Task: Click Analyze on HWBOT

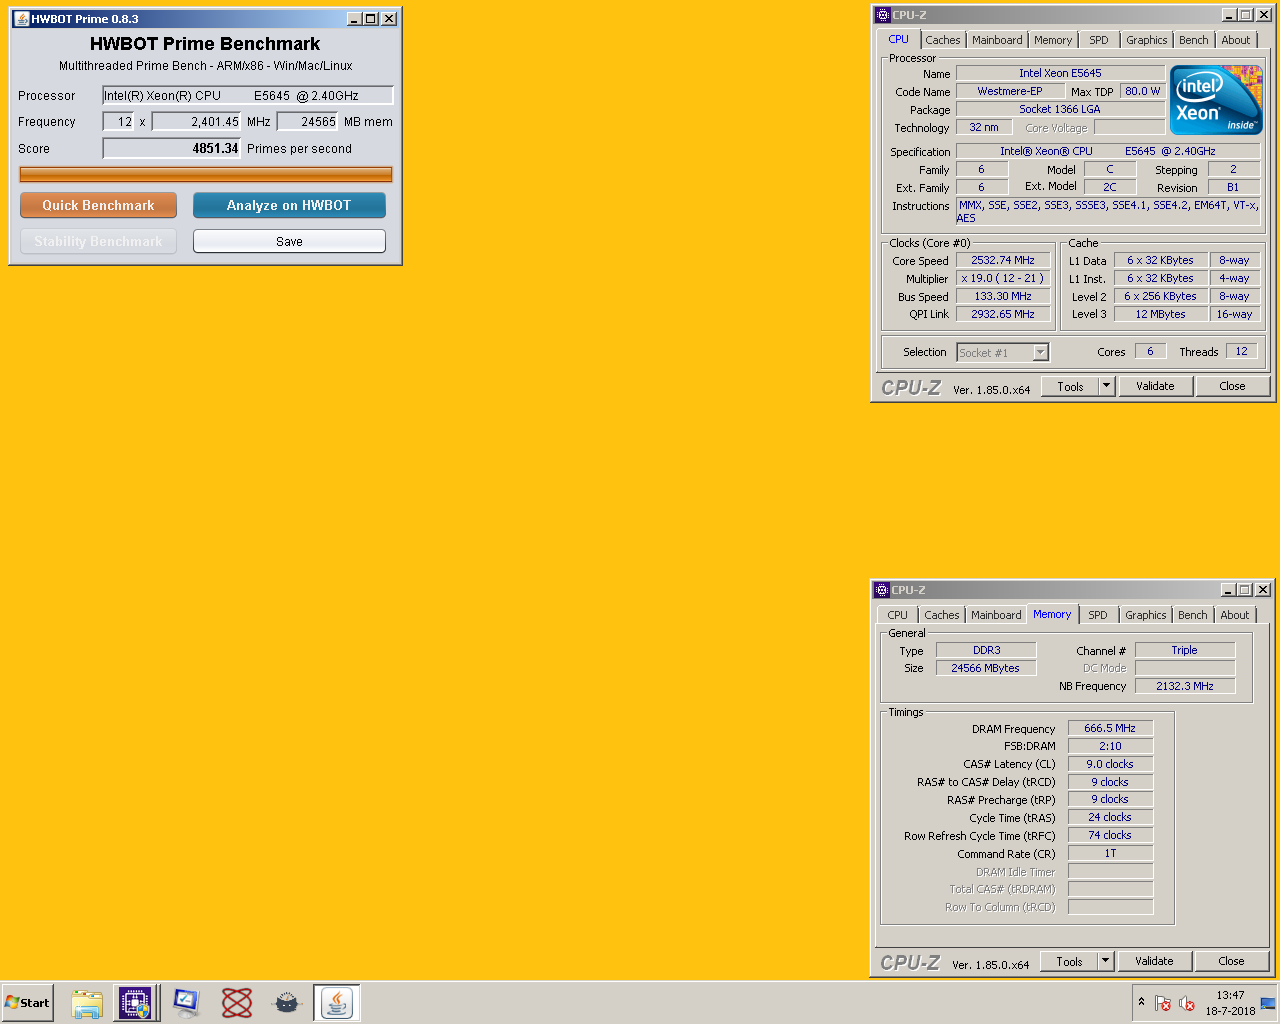Action: (289, 205)
